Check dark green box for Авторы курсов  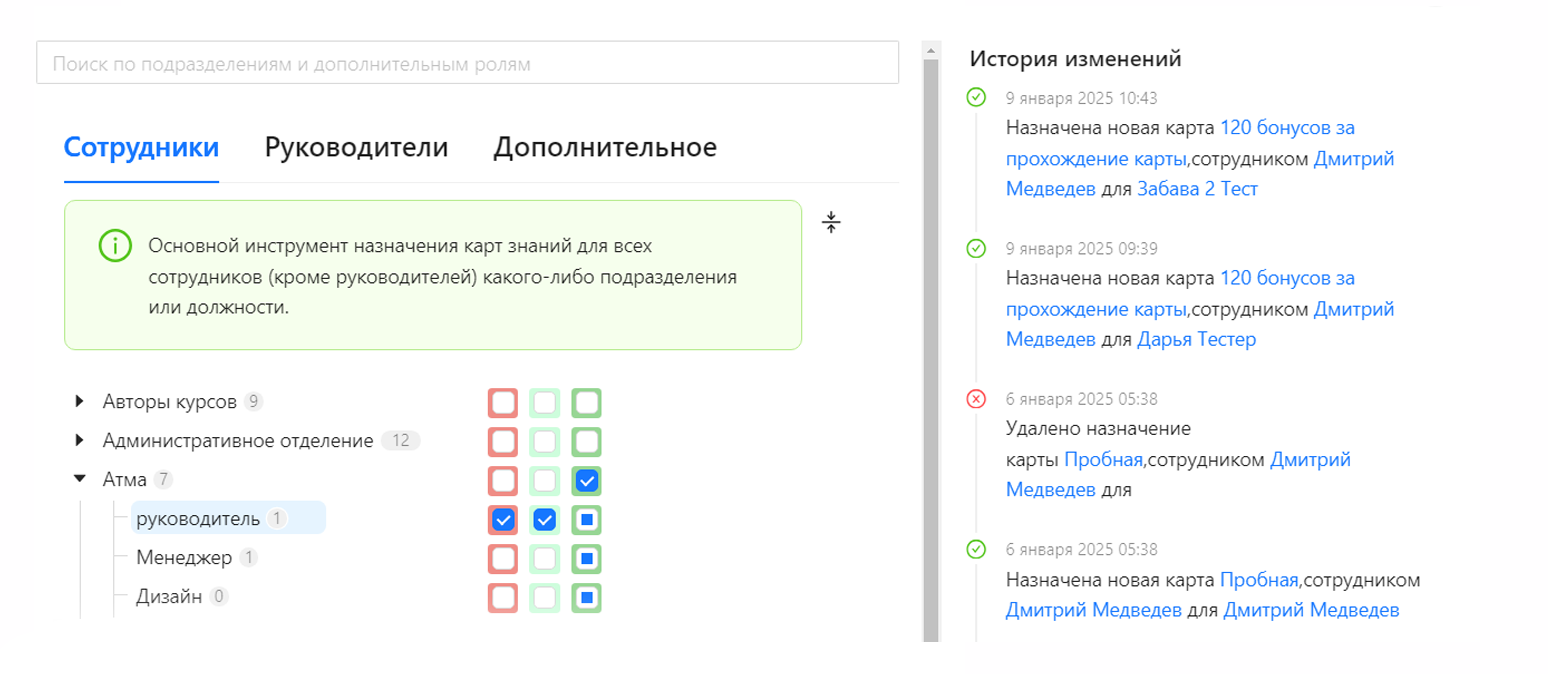(586, 403)
